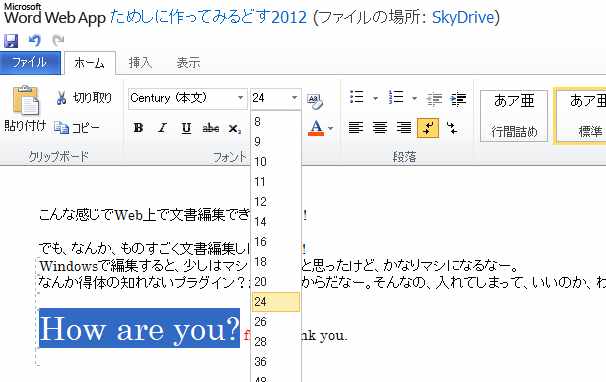Increase paragraph indent
Image resolution: width=606 pixels, height=382 pixels.
coord(458,99)
